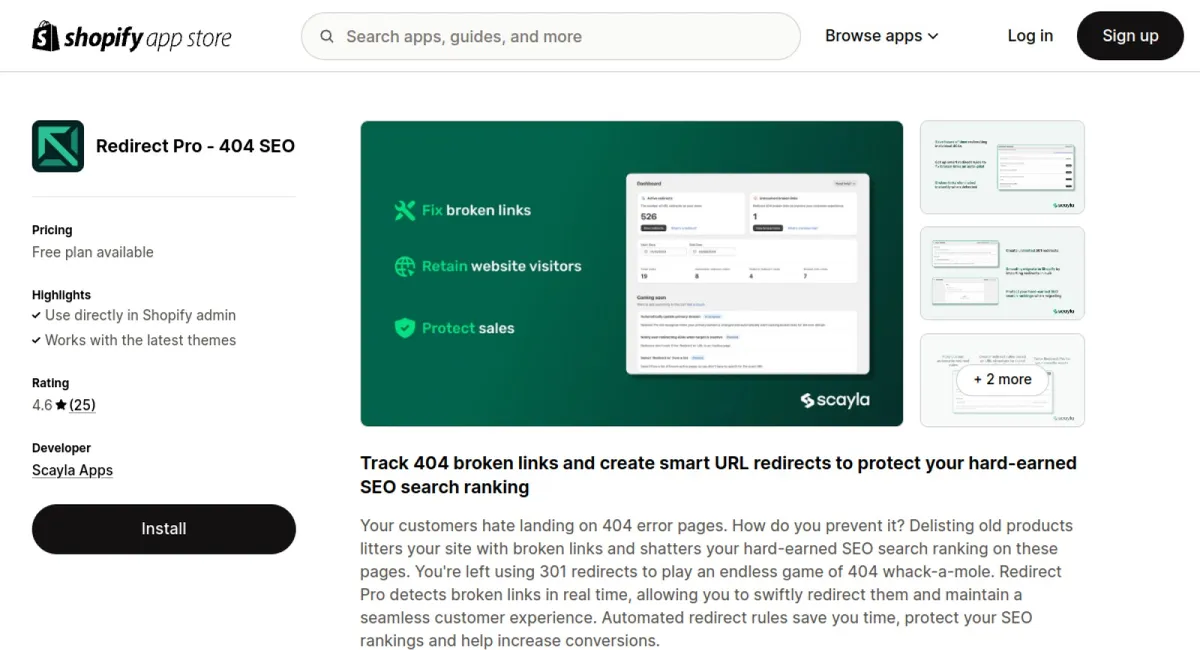Click the + 2 more button
The width and height of the screenshot is (1200, 650).
pos(1002,380)
